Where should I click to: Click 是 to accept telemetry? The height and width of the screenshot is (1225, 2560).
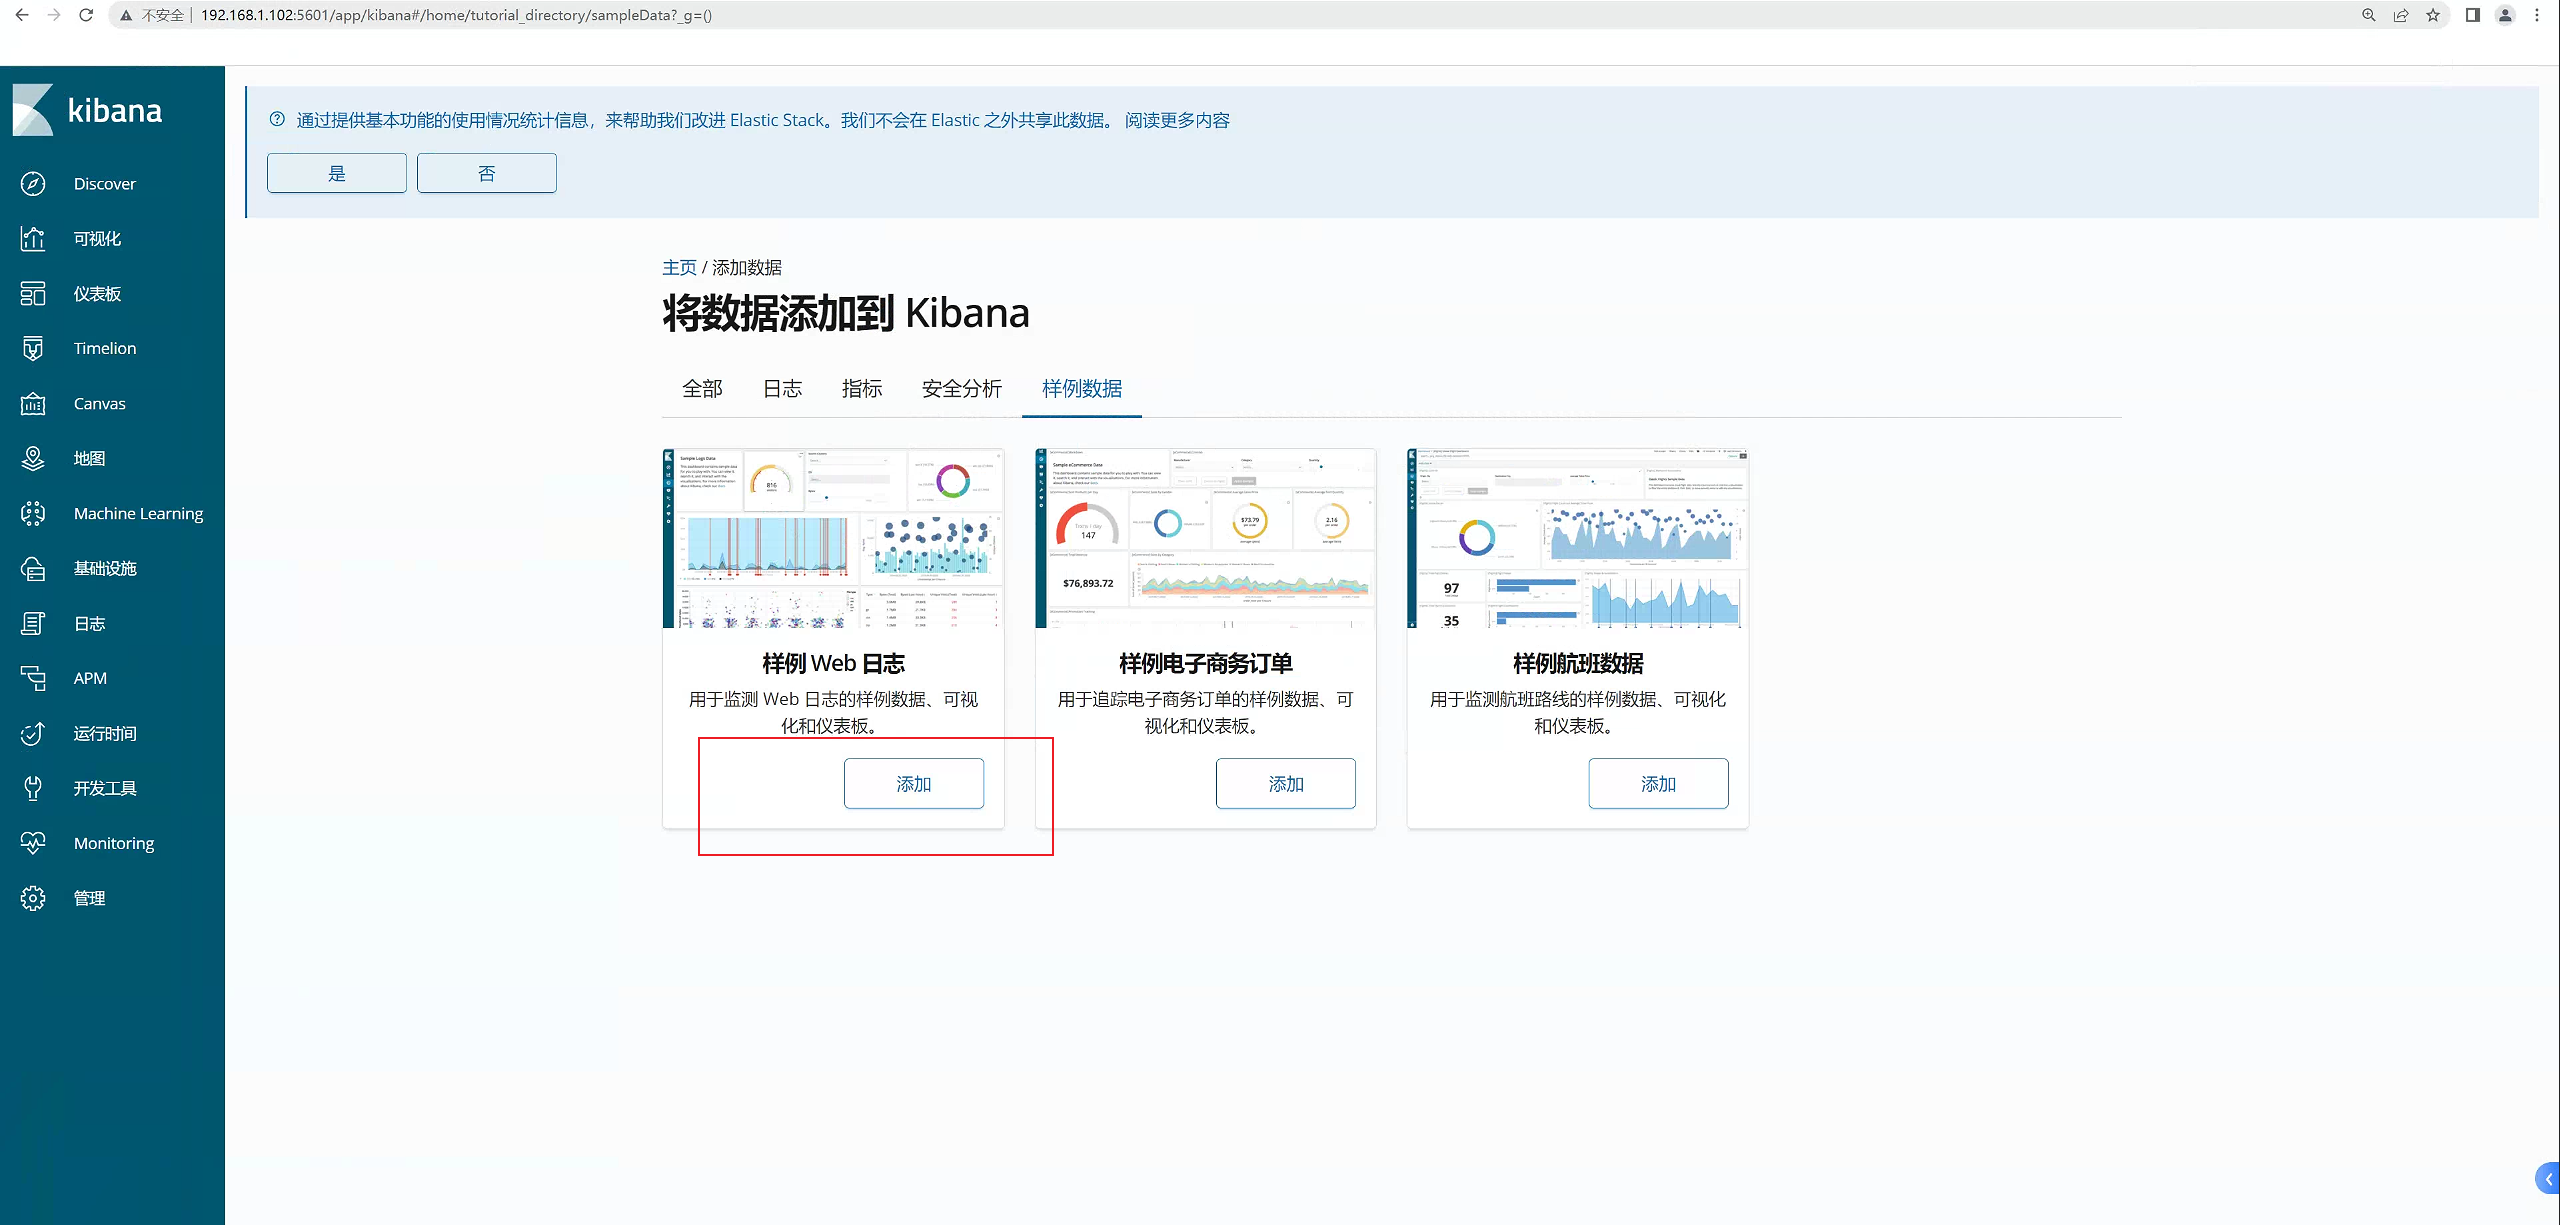pyautogui.click(x=337, y=173)
